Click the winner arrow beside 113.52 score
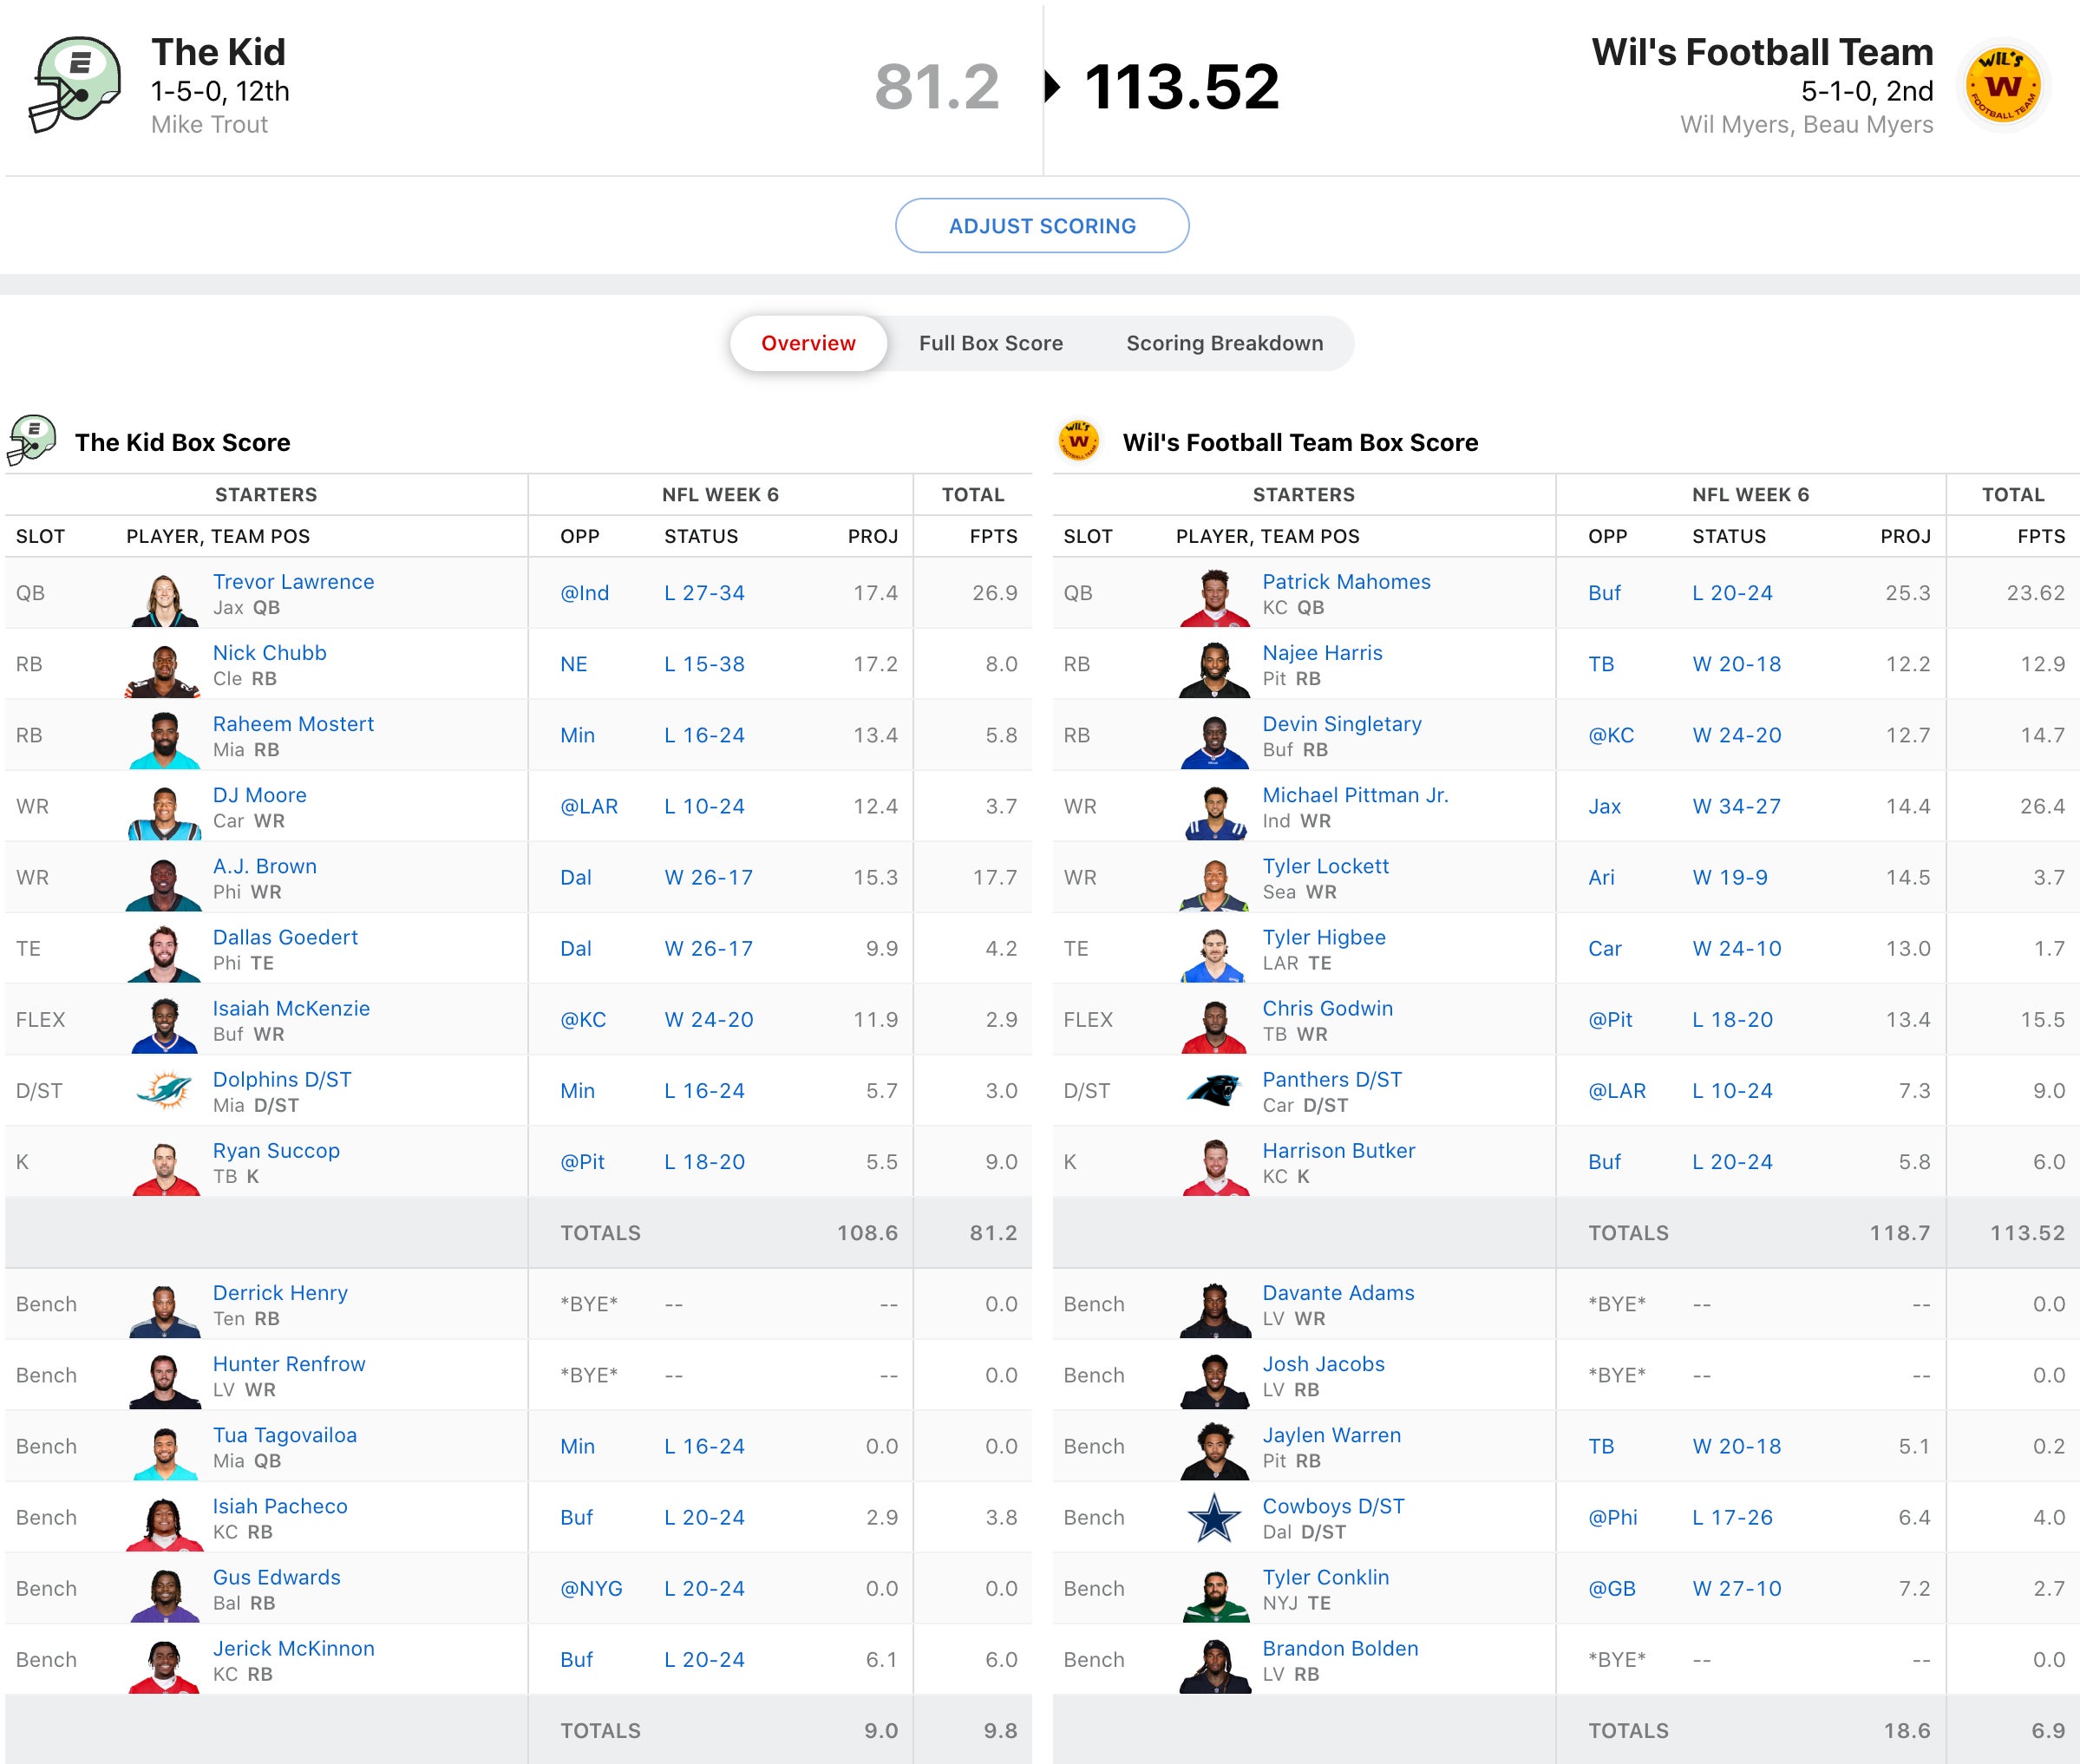2080x1764 pixels. 1051,86
